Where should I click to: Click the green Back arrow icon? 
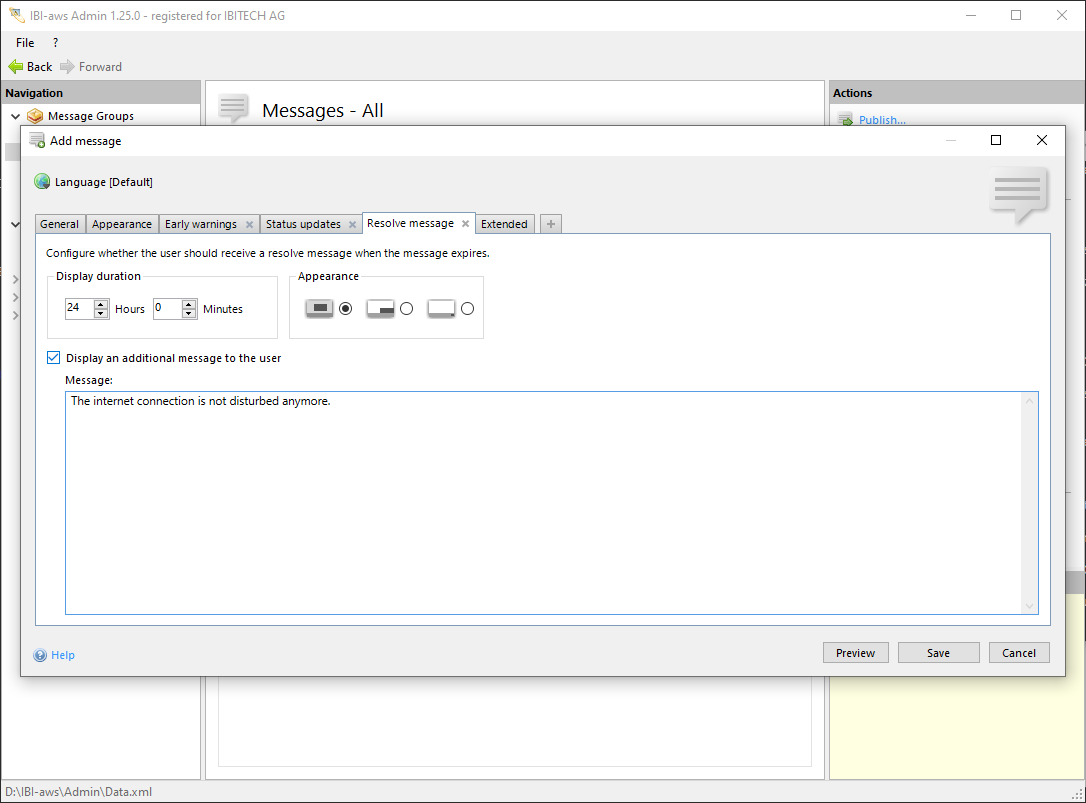tap(15, 67)
